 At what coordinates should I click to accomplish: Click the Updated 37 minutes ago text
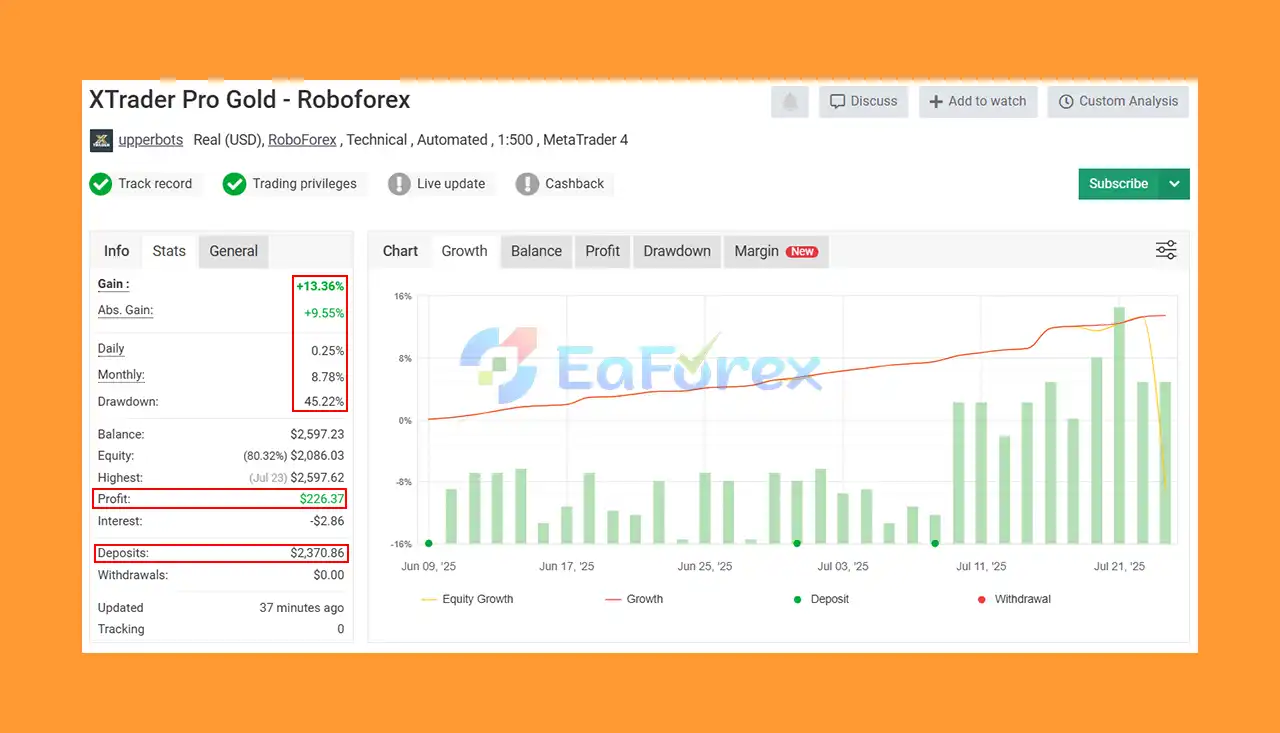click(x=302, y=608)
